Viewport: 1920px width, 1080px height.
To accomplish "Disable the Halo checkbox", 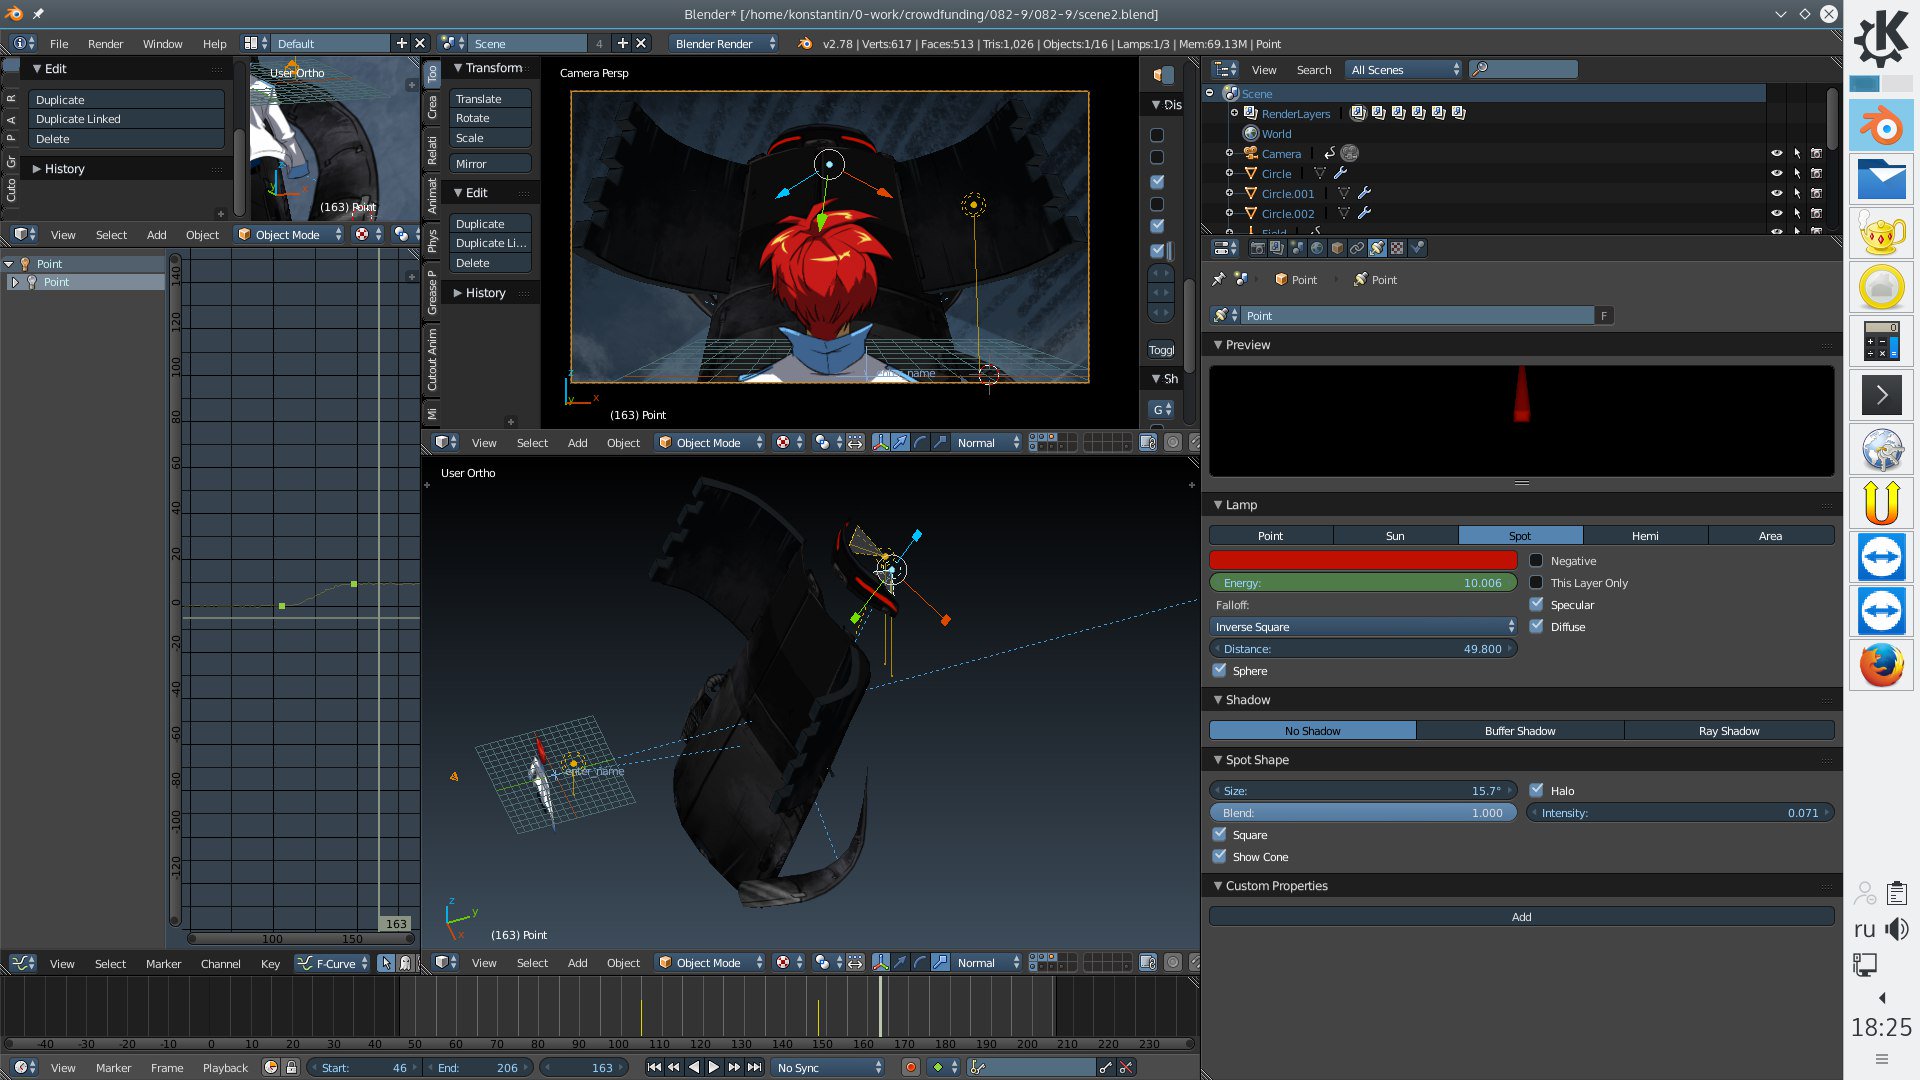I will tap(1536, 790).
